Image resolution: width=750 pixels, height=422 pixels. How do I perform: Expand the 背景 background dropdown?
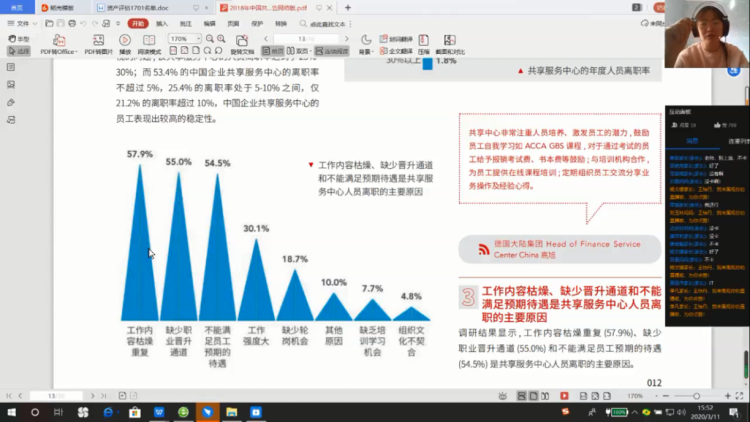(x=367, y=50)
